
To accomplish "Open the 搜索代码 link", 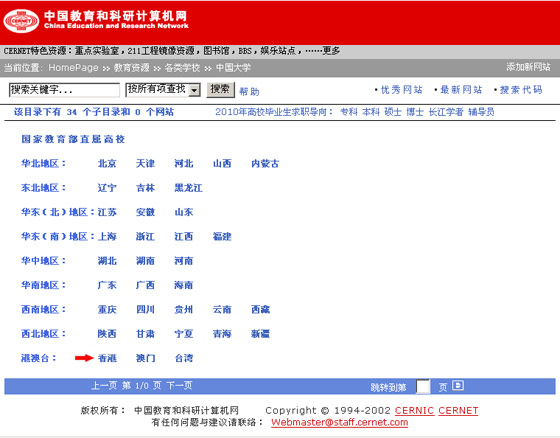I will (521, 90).
